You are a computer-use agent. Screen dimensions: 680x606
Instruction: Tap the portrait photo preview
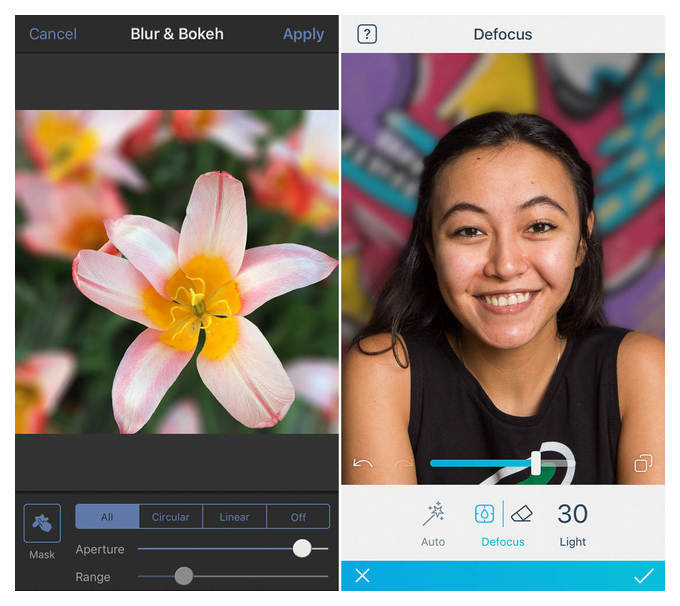pyautogui.click(x=503, y=269)
